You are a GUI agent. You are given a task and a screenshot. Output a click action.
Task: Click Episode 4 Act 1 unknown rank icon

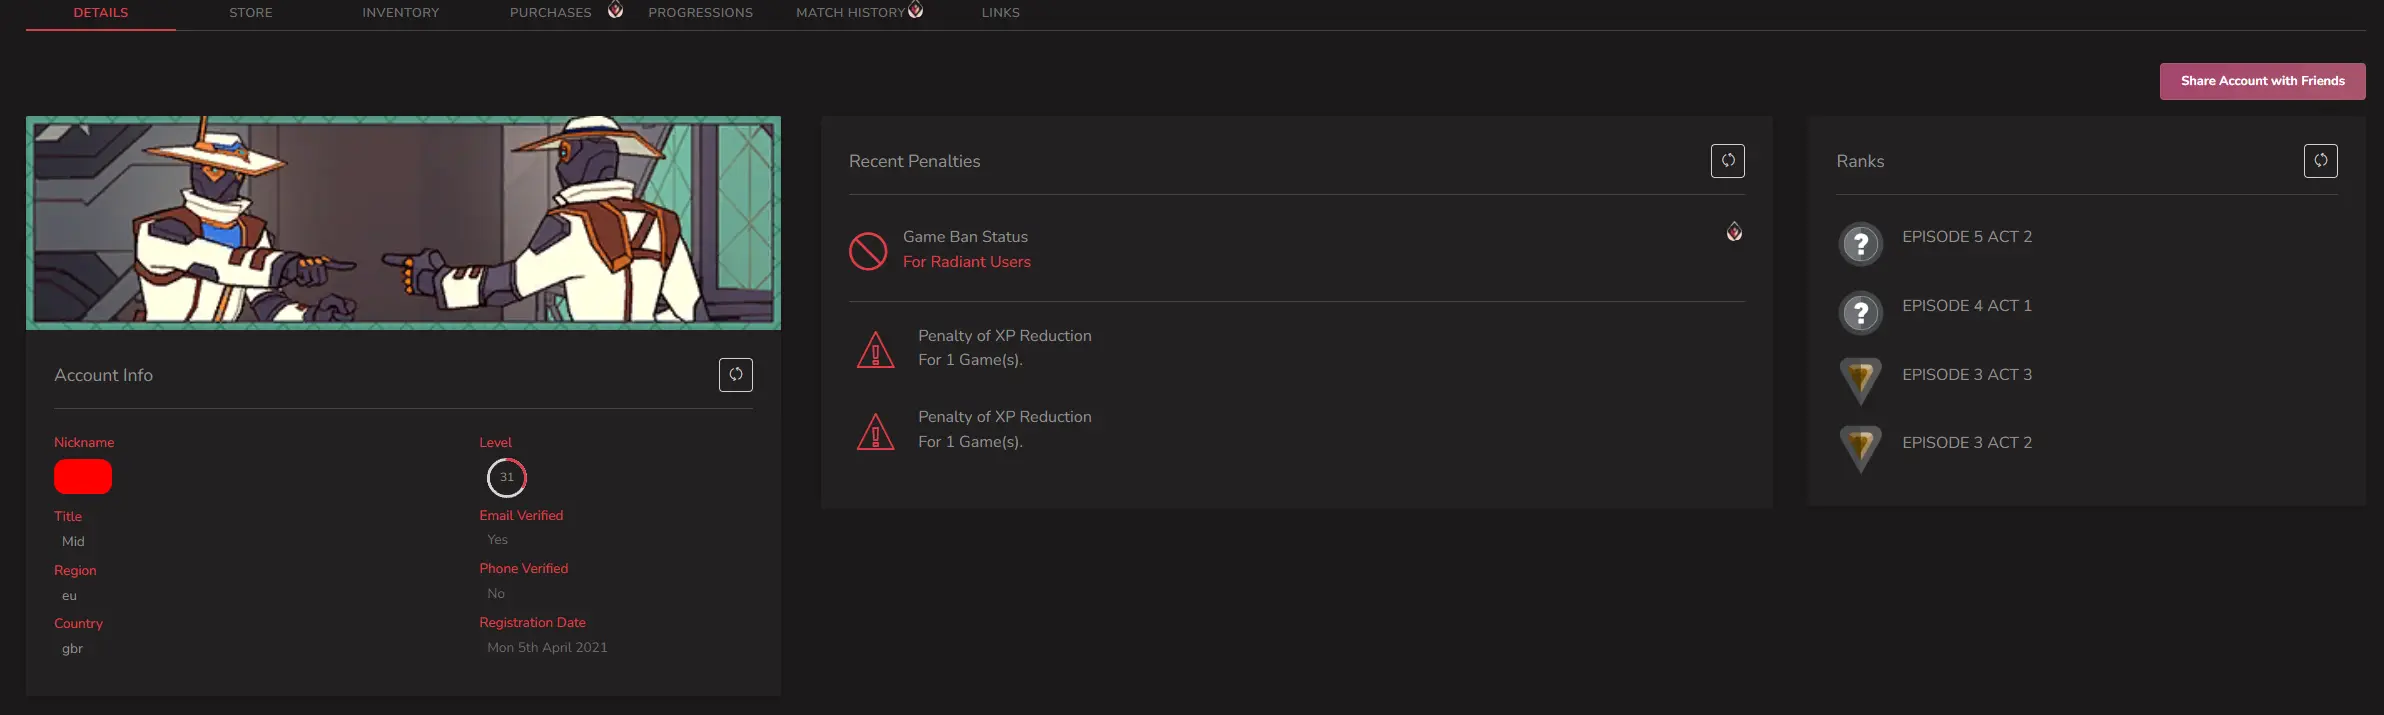tap(1860, 313)
